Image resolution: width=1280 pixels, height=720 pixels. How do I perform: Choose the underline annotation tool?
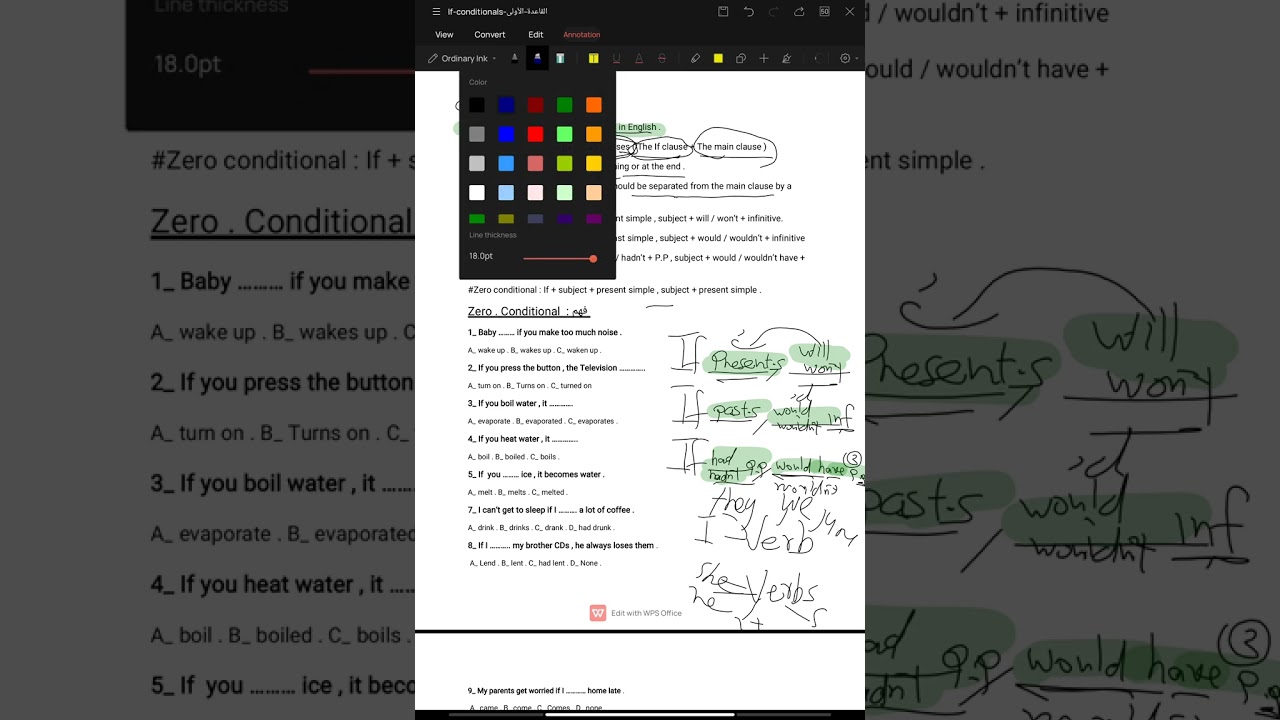point(616,59)
